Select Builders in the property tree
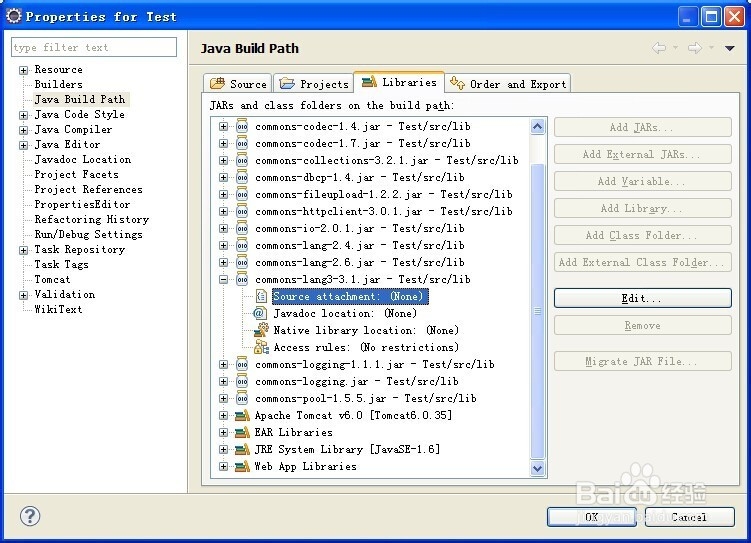Screen dimensions: 751x543 (x=58, y=84)
